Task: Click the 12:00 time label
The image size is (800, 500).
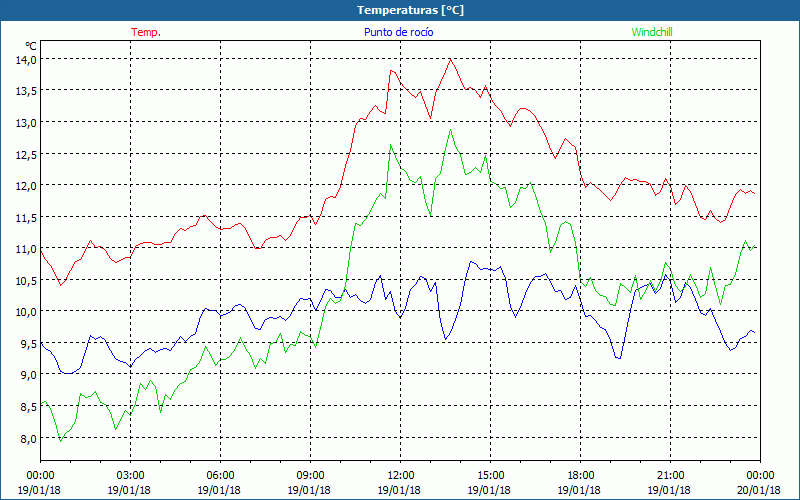Action: [401, 476]
